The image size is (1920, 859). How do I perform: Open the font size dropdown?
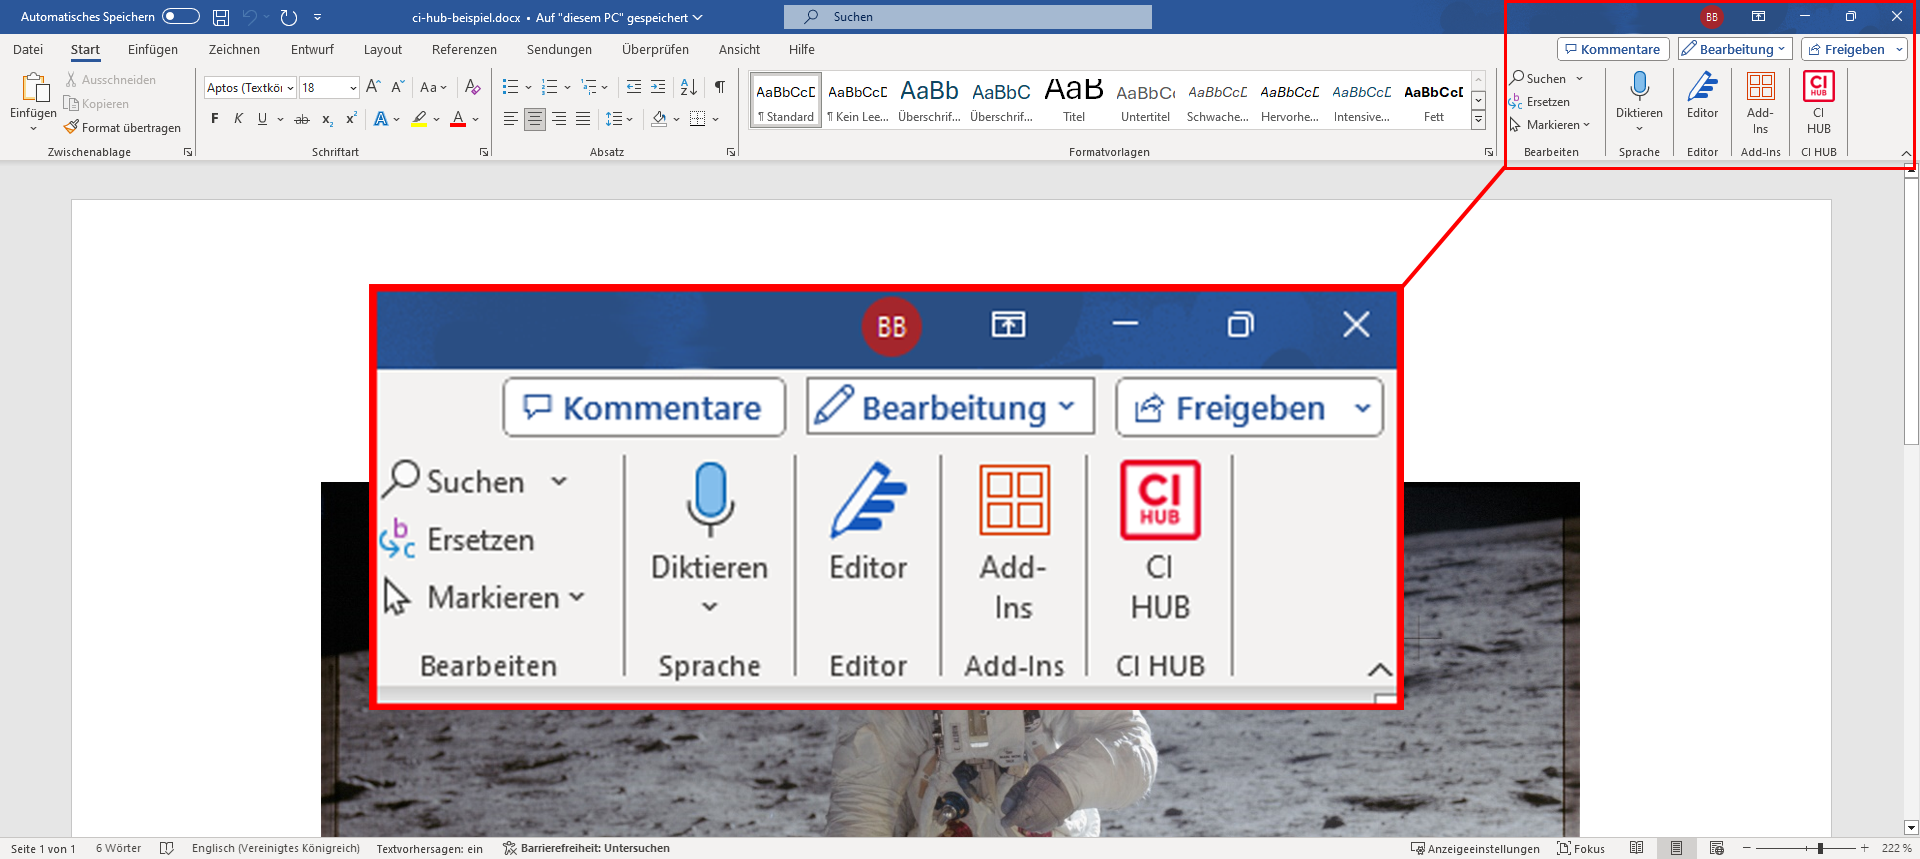(353, 88)
